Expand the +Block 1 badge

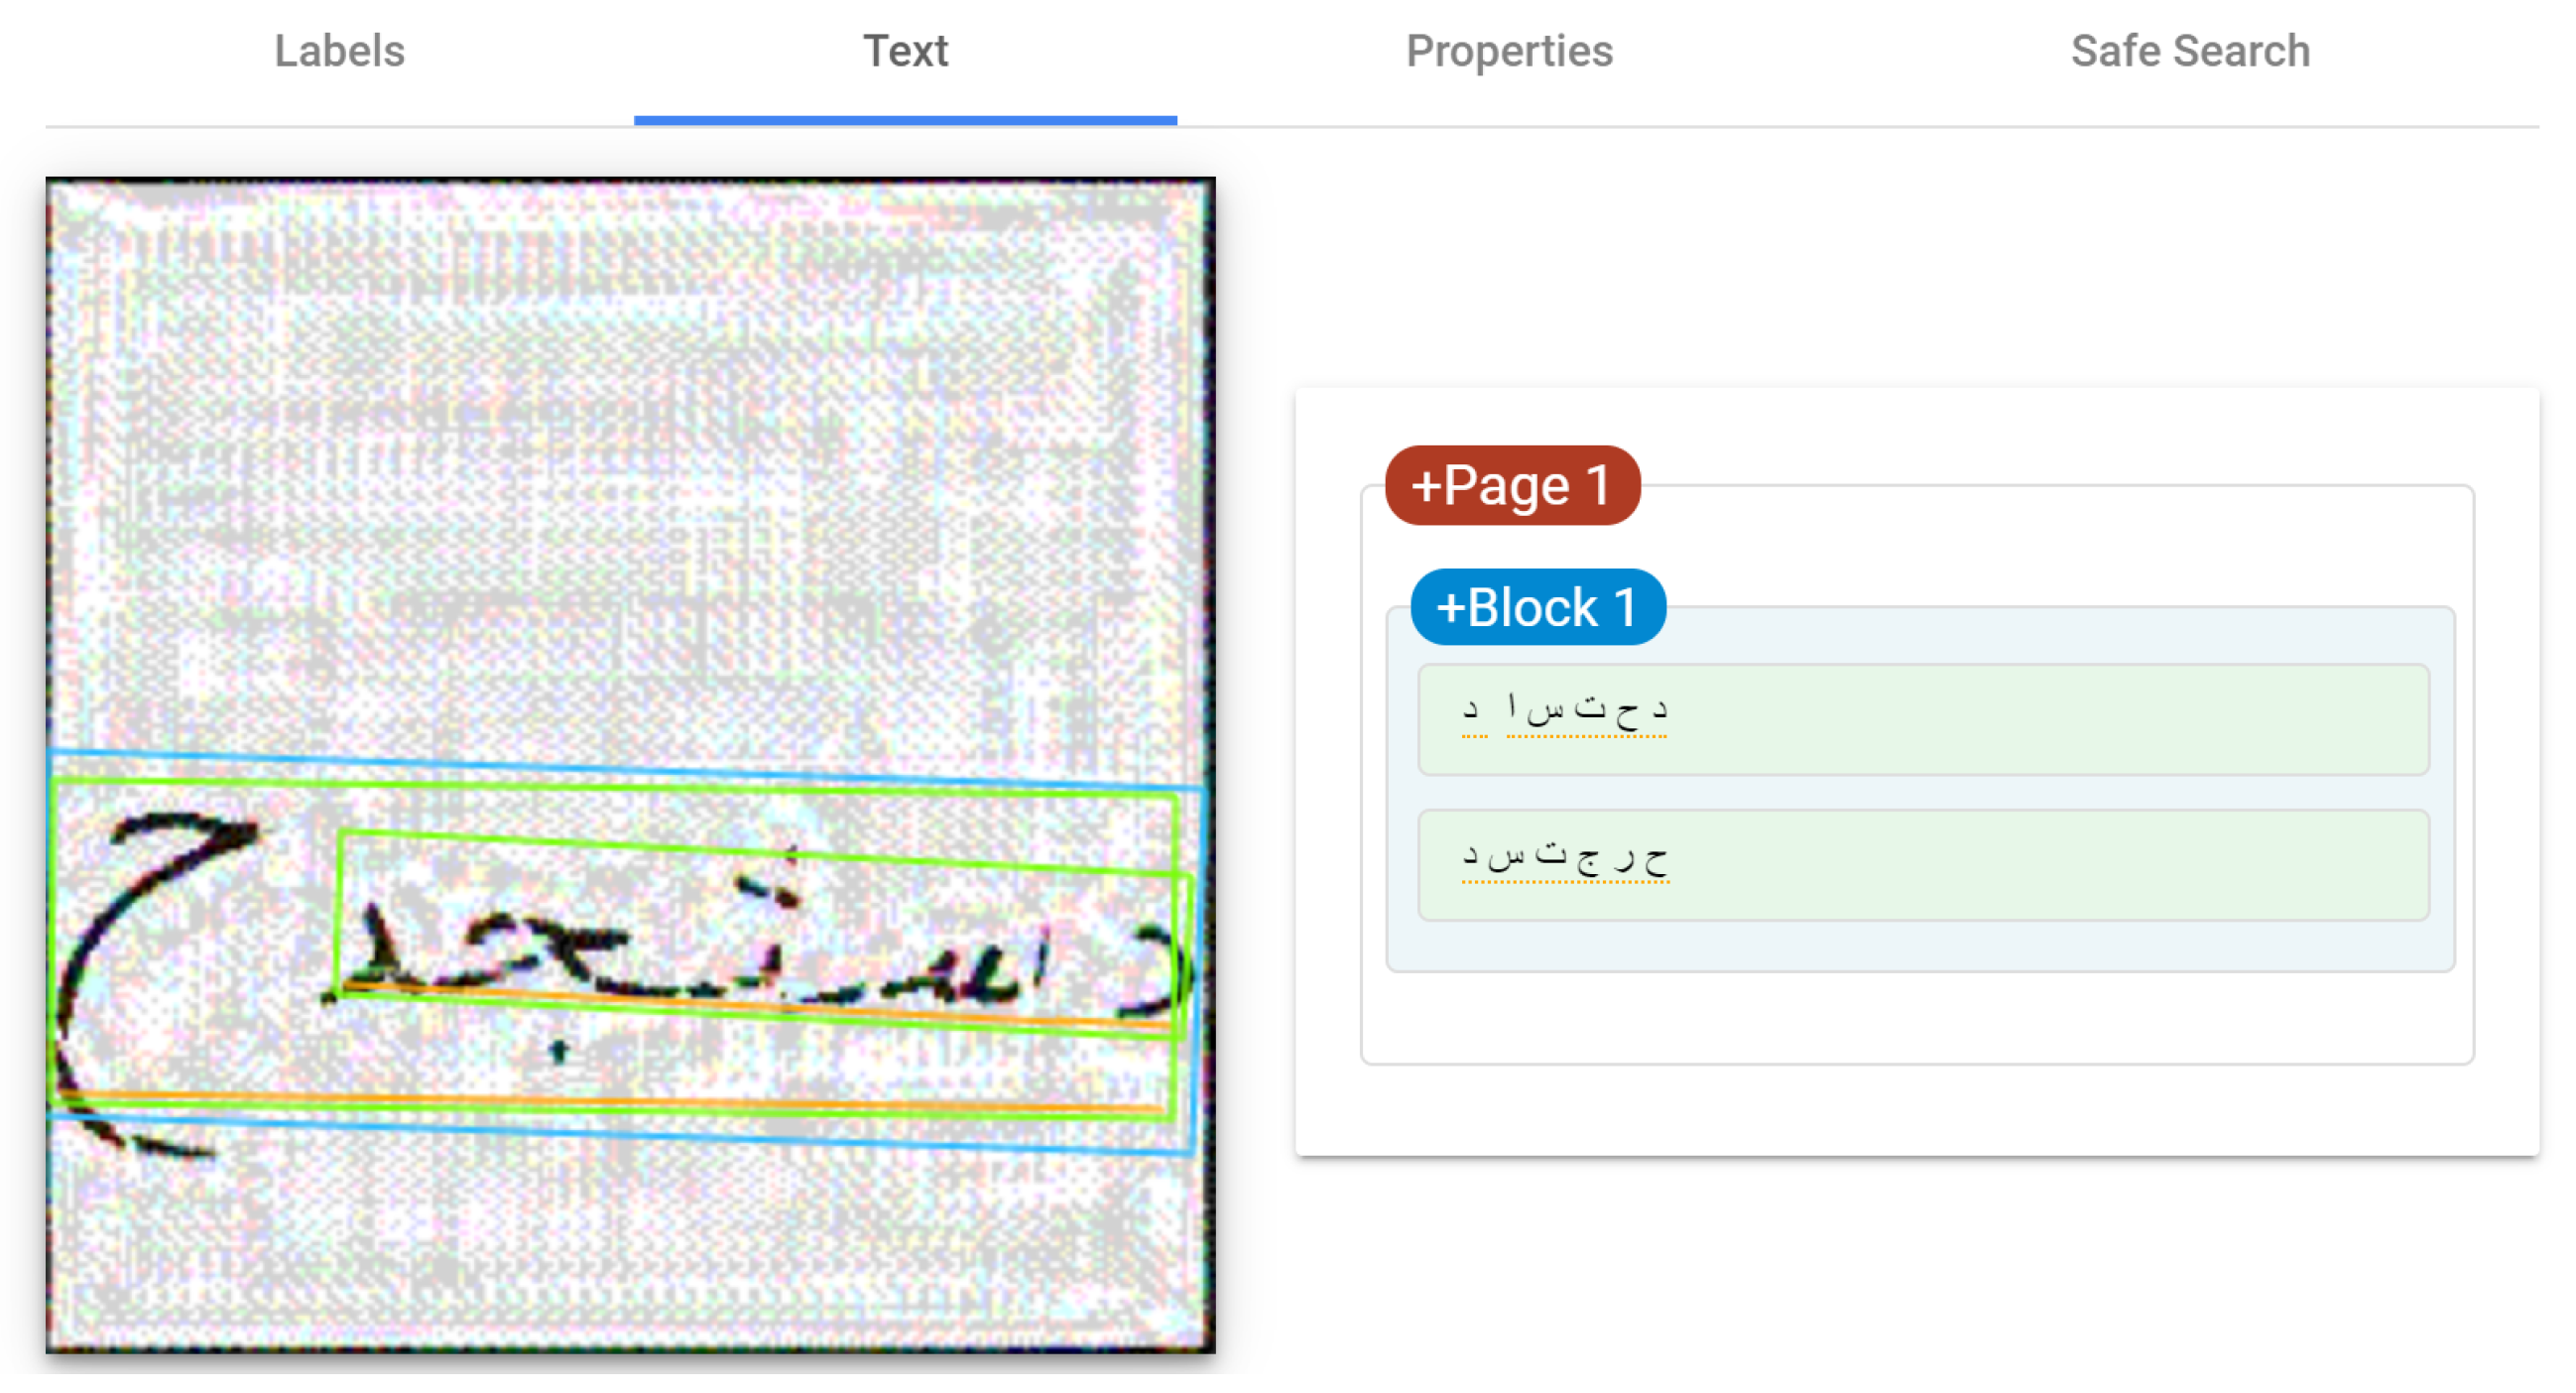(x=1537, y=608)
